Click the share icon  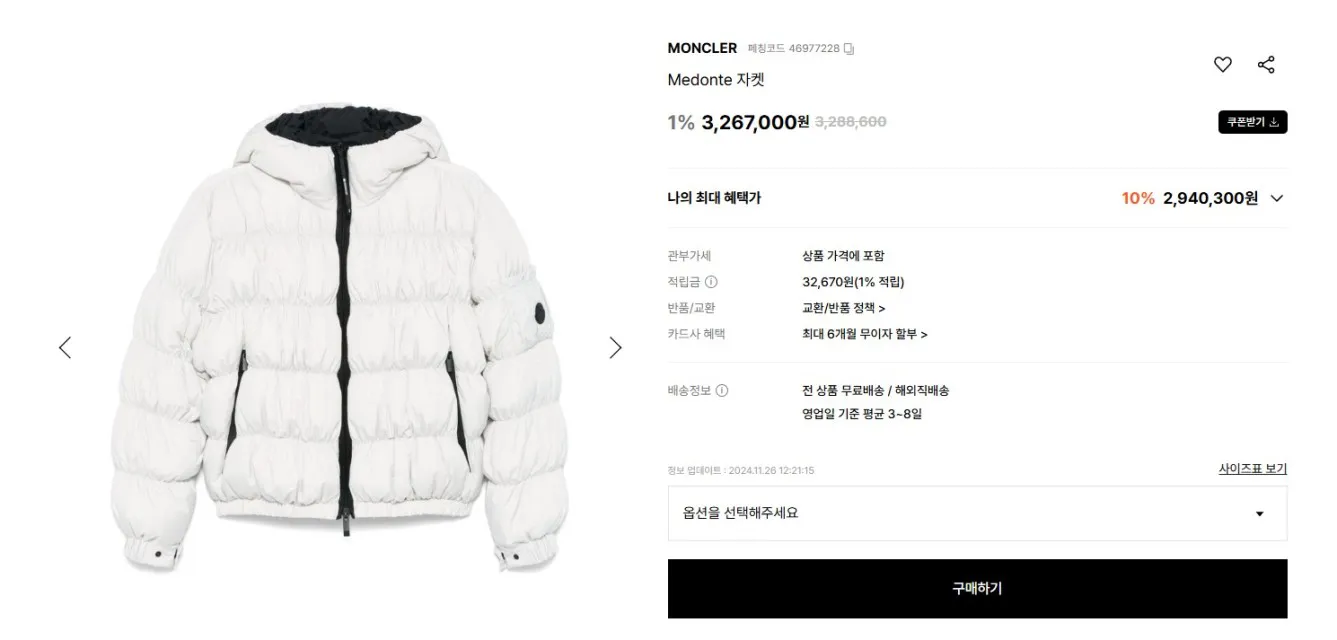pyautogui.click(x=1266, y=65)
